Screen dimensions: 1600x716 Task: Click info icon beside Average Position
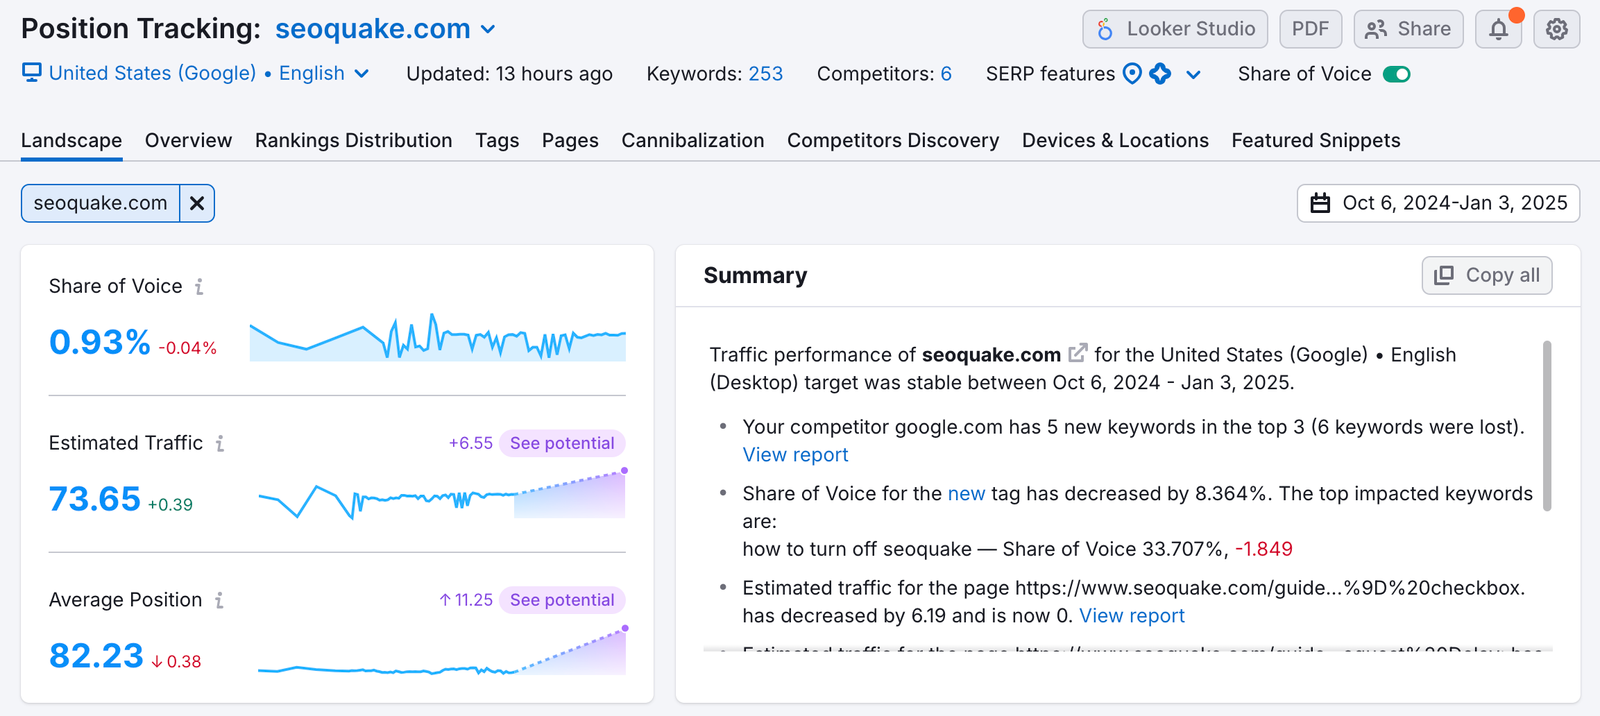pyautogui.click(x=219, y=600)
